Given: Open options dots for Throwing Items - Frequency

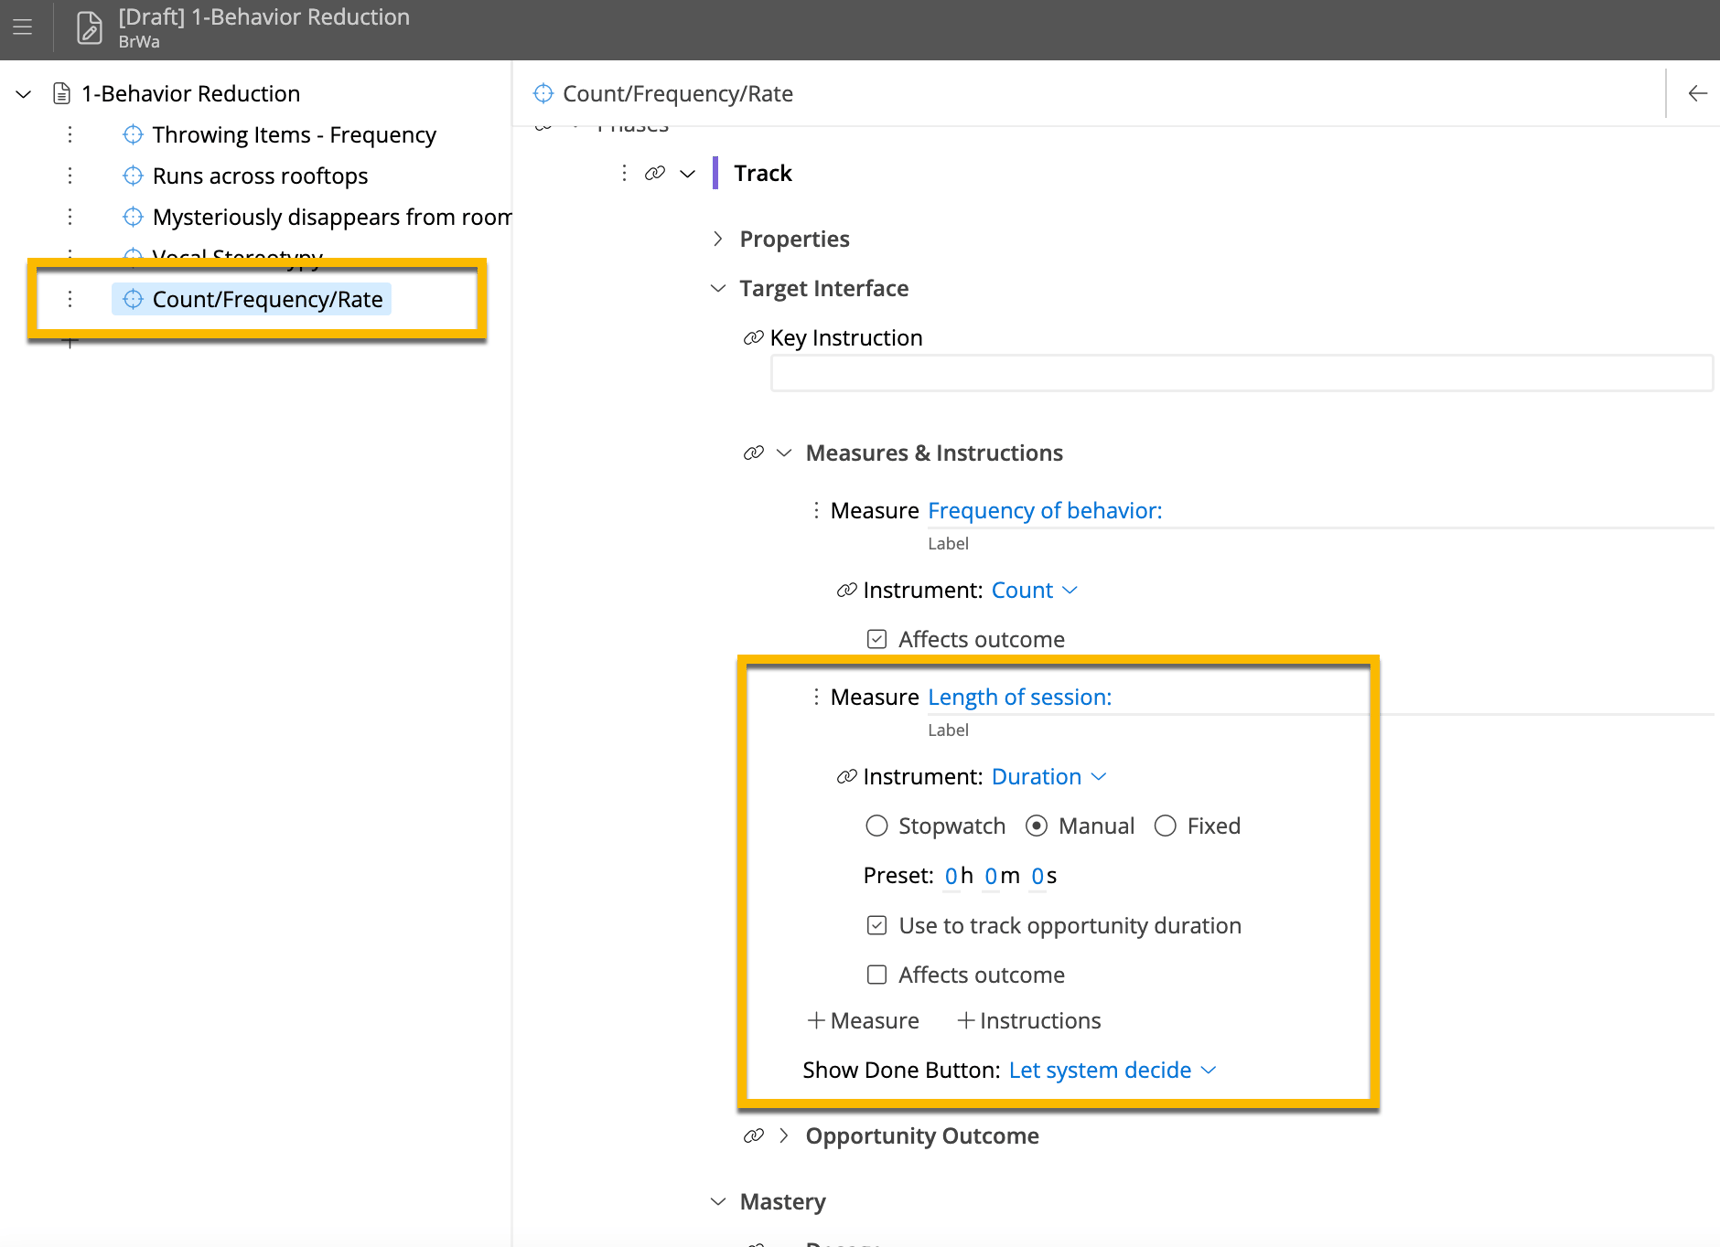Looking at the screenshot, I should point(70,134).
